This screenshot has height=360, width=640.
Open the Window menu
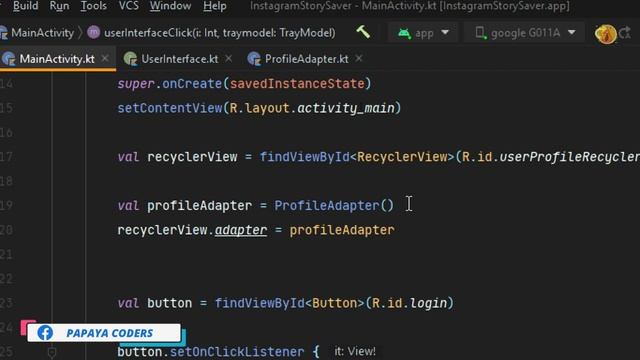click(170, 6)
